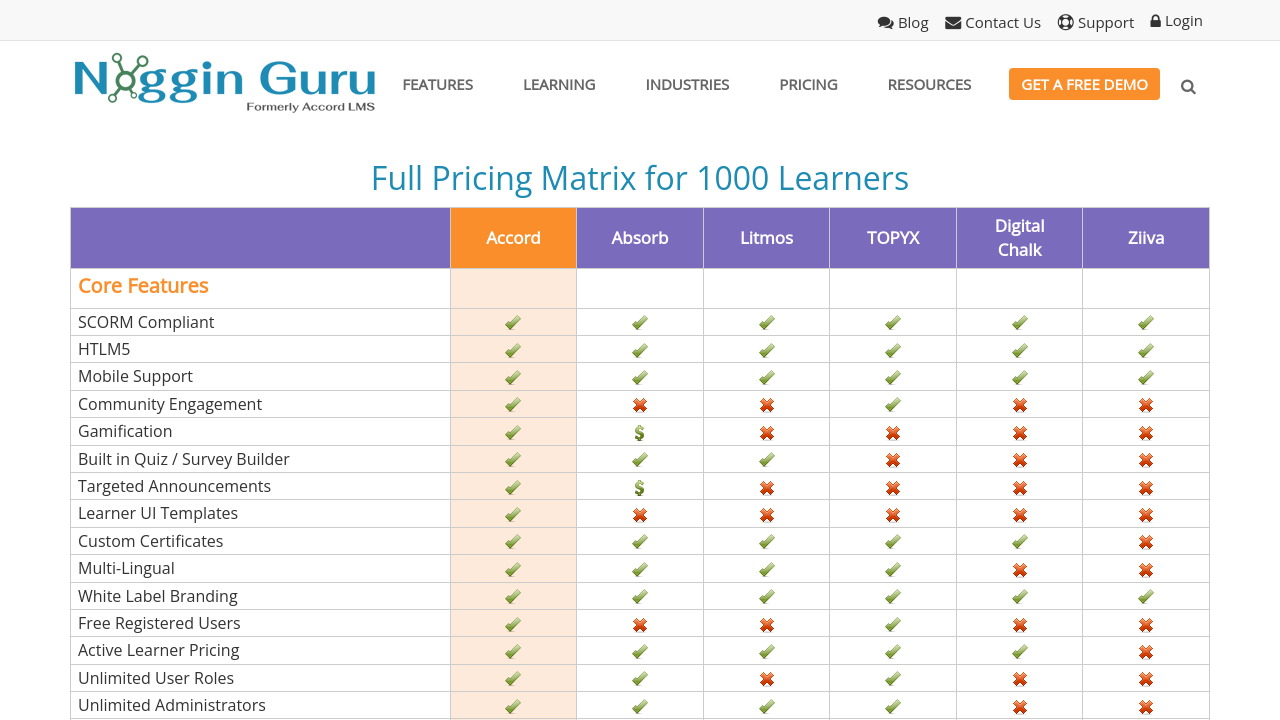Click TOPYX's red X for Quiz / Survey Builder
This screenshot has width=1280, height=720.
[x=893, y=460]
